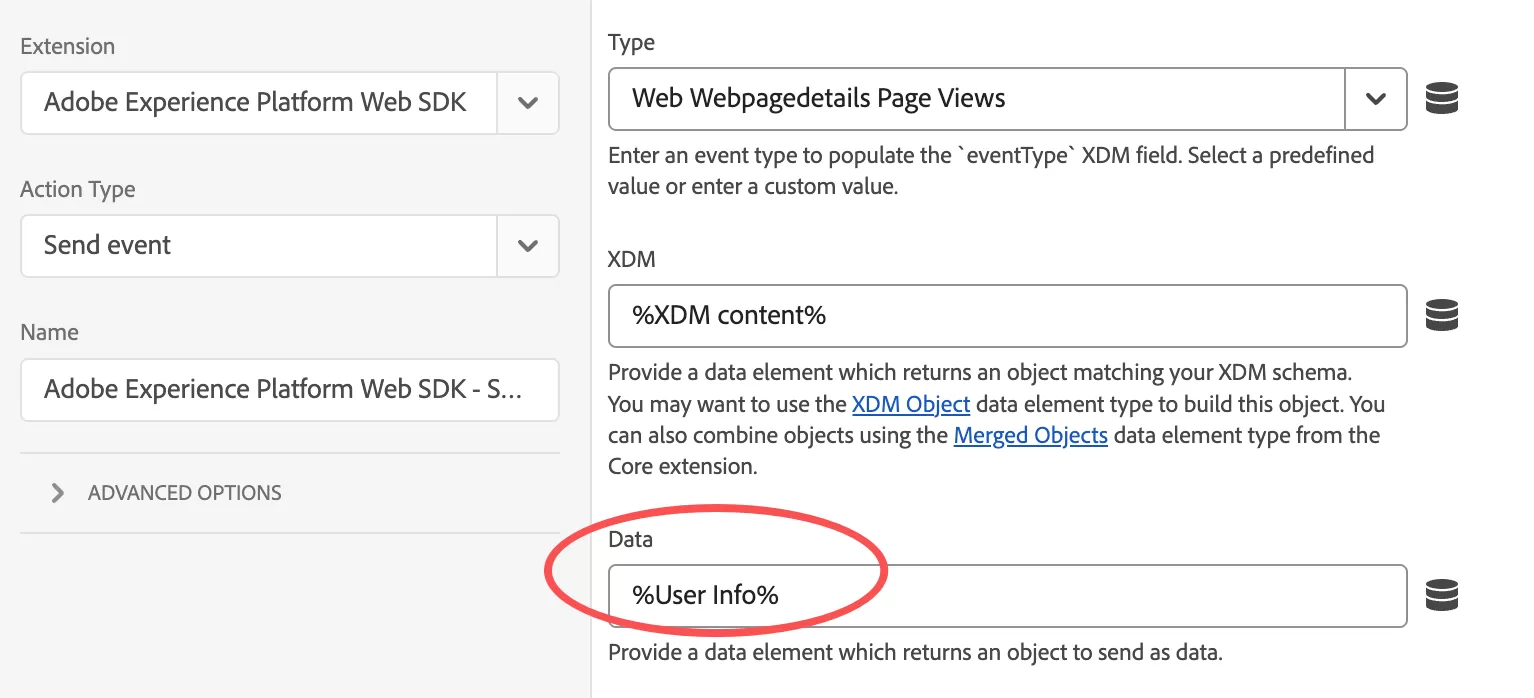
Task: Click the Type label
Action: (632, 42)
